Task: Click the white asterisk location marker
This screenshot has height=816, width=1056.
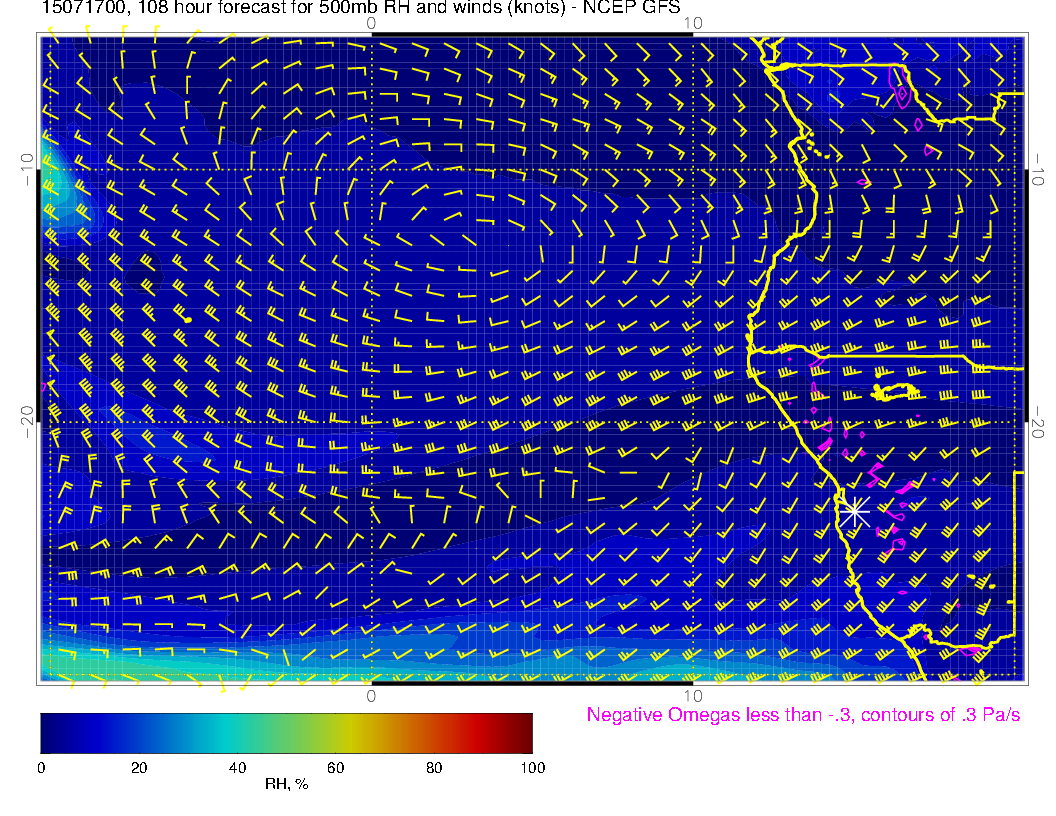Action: 854,511
